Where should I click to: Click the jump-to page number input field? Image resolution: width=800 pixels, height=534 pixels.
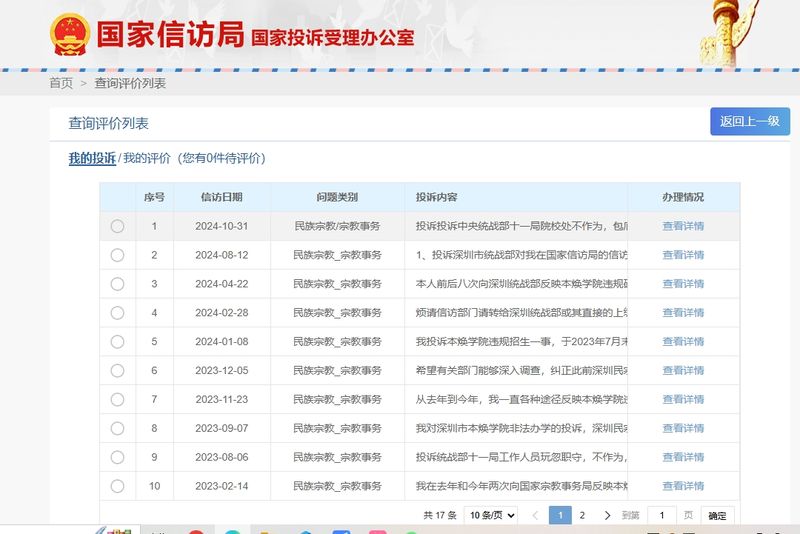click(x=662, y=516)
